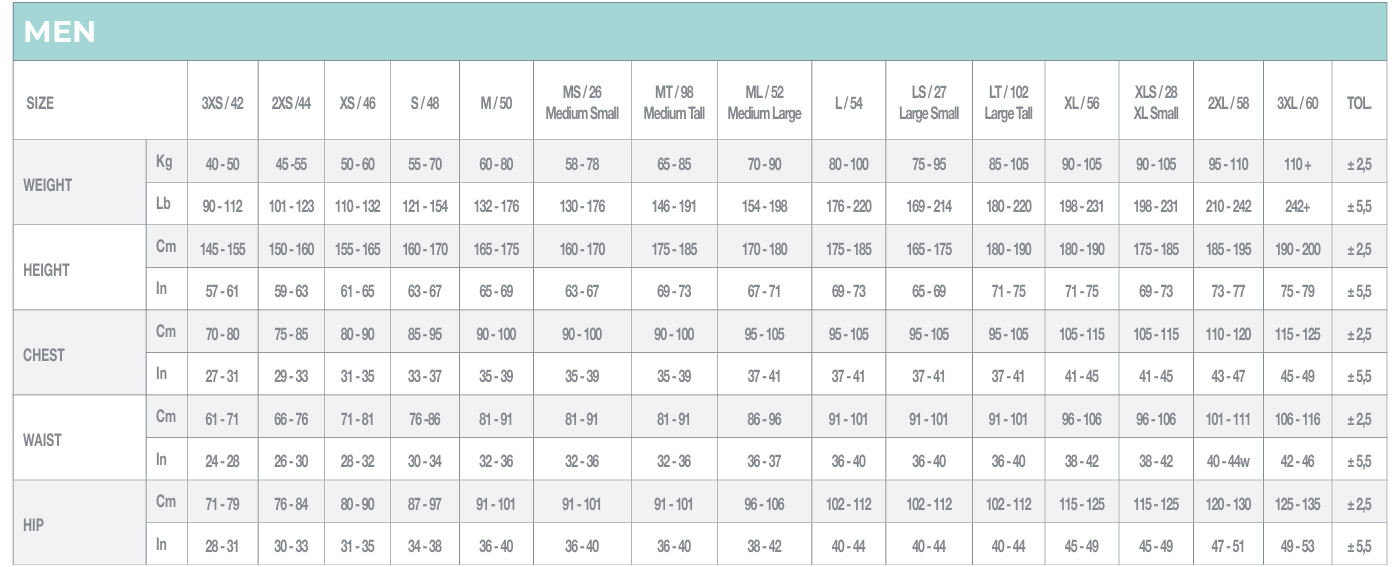Click the XLS / 28 XL Small header
This screenshot has width=1396, height=567.
[x=1156, y=103]
